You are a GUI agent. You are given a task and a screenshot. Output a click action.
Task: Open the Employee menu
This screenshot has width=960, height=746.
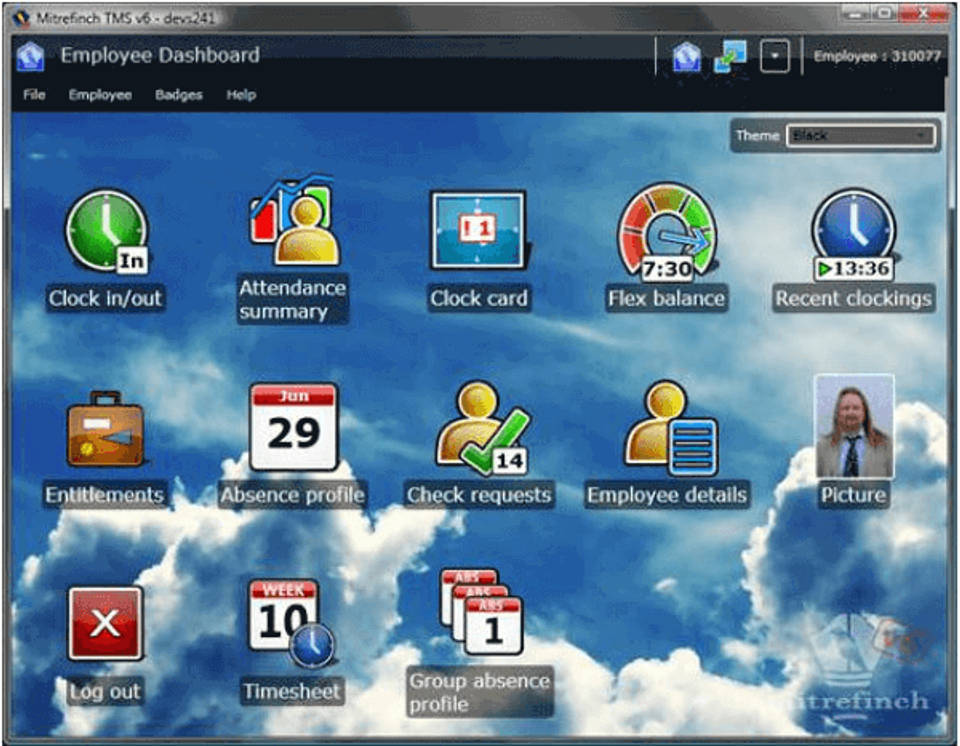(100, 95)
